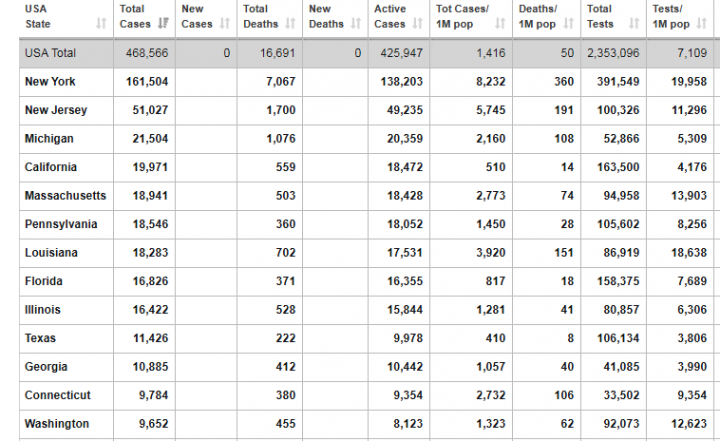Image resolution: width=720 pixels, height=441 pixels.
Task: Click Michigan total deaths 1,076
Action: pyautogui.click(x=281, y=139)
